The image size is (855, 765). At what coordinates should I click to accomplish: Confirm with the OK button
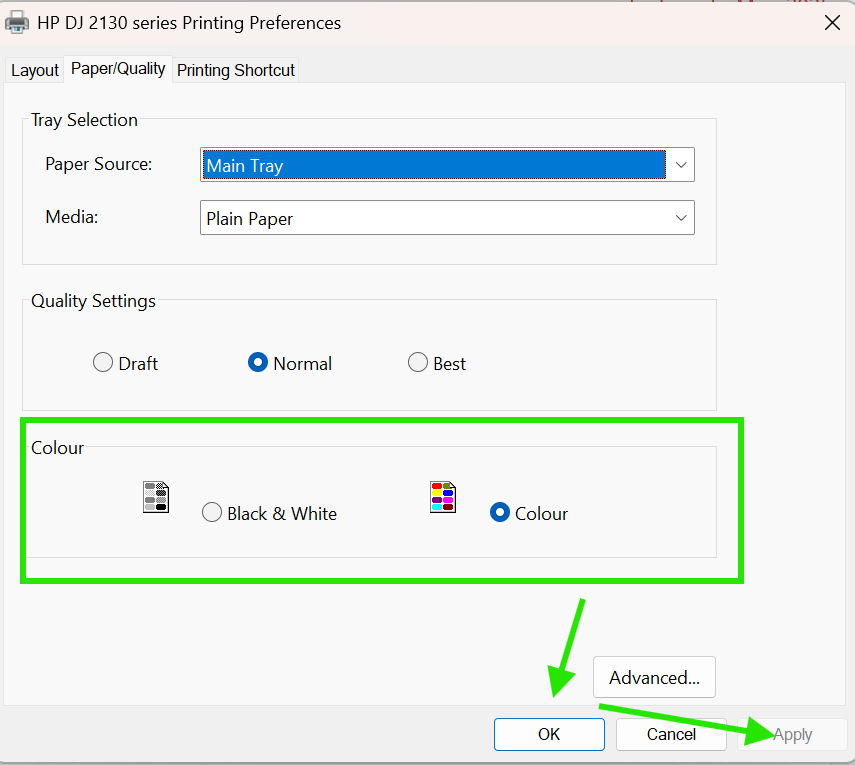(549, 734)
